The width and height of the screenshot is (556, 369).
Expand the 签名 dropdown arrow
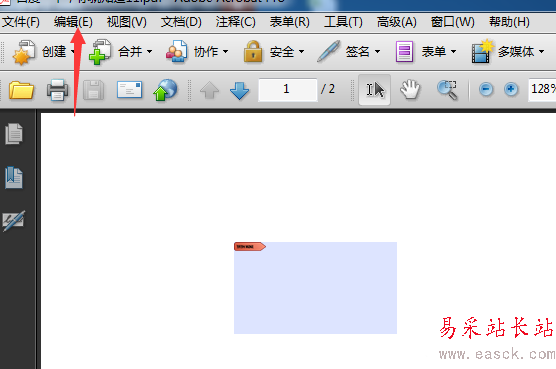(x=377, y=52)
